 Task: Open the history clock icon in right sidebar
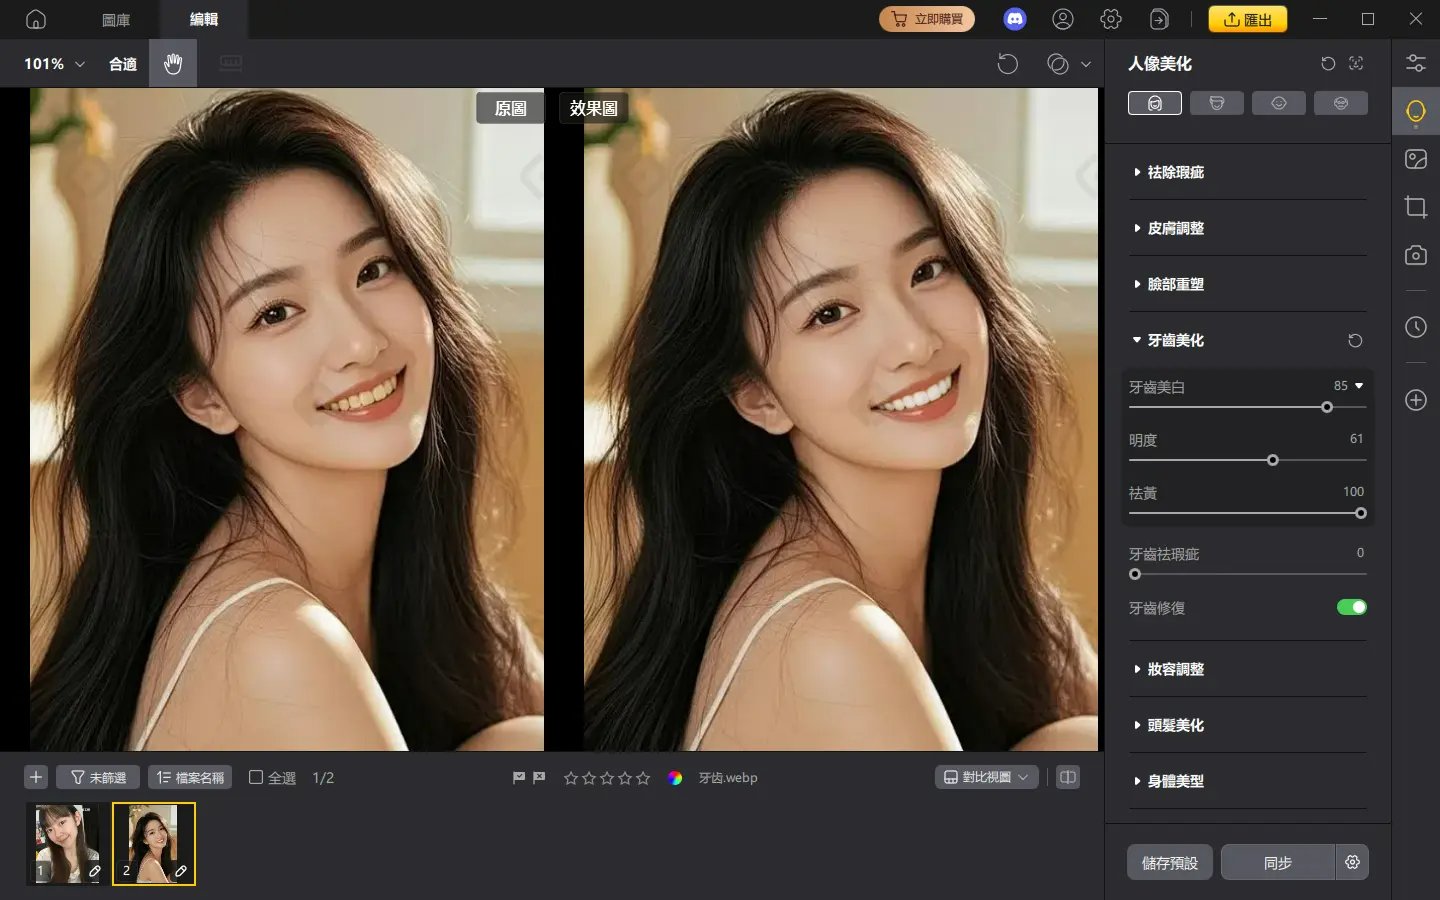[x=1416, y=327]
